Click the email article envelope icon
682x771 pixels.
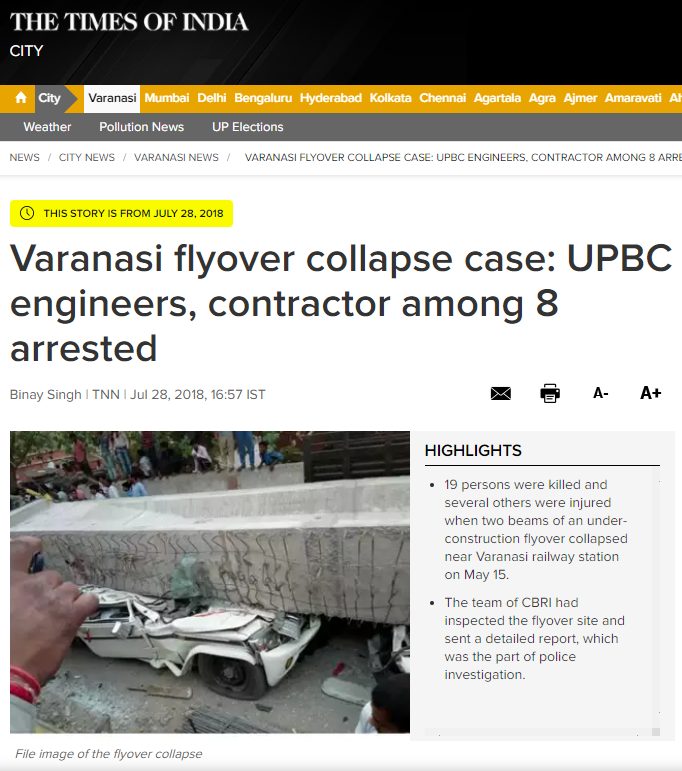501,393
